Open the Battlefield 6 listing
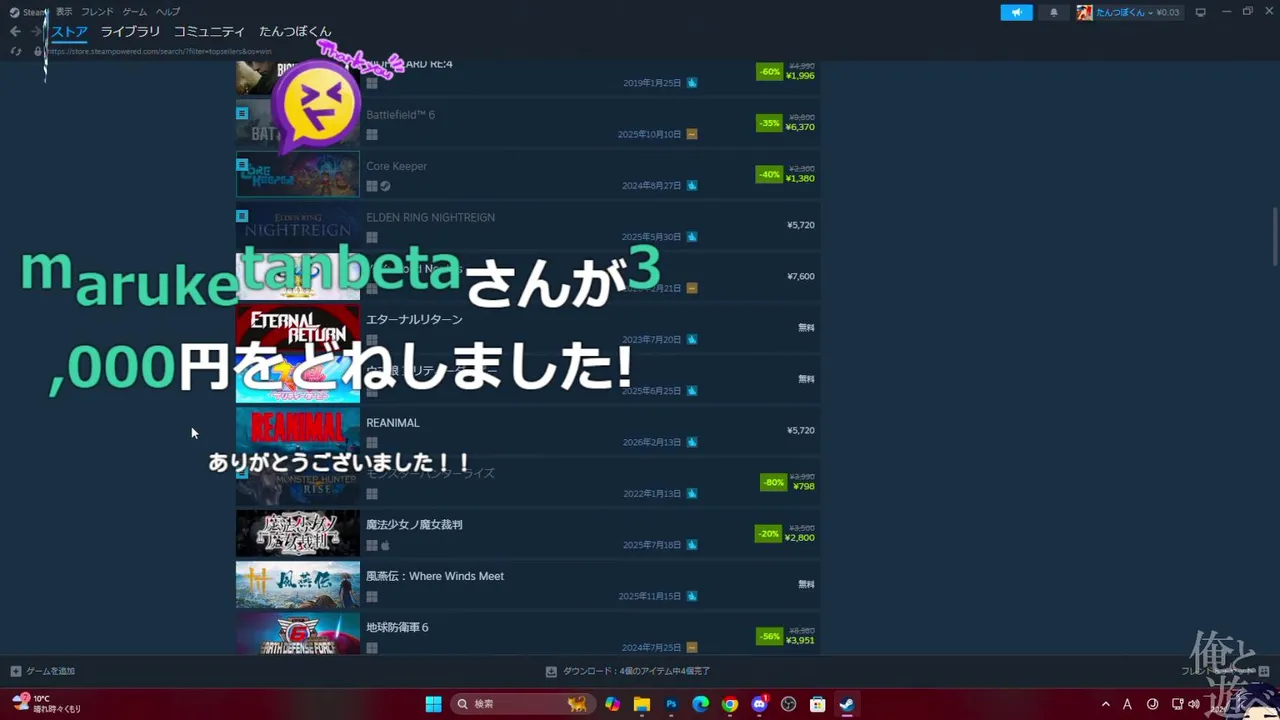Screen dimensions: 1280x720 (x=528, y=124)
